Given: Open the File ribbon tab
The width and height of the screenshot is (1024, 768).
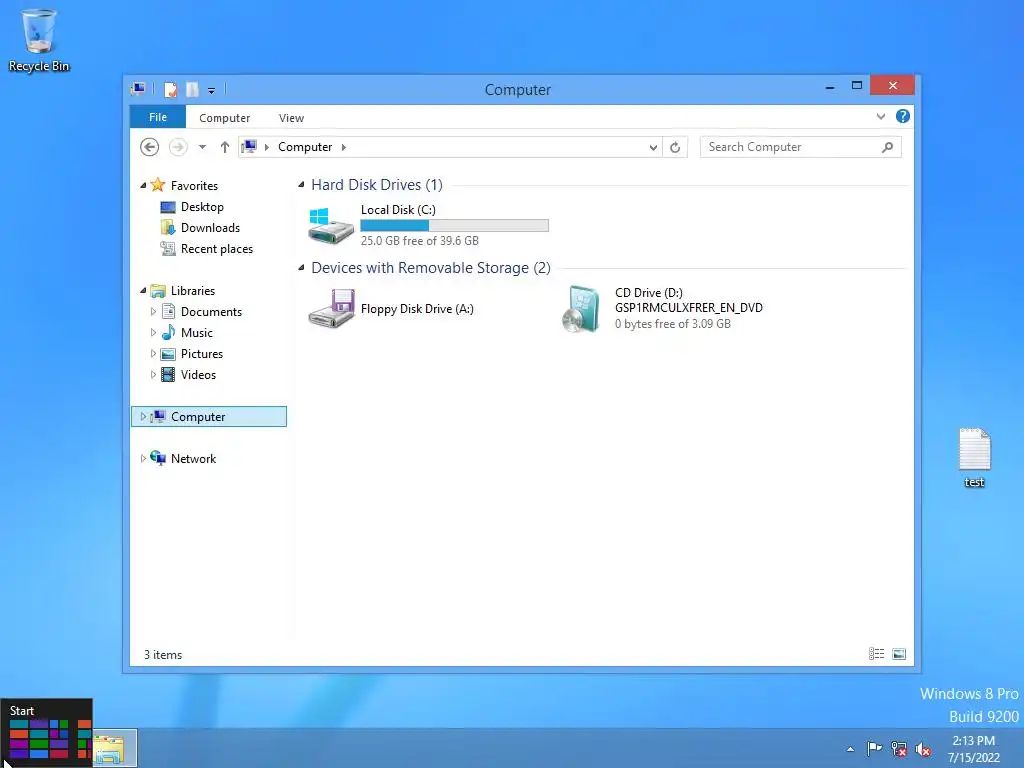Looking at the screenshot, I should [157, 117].
